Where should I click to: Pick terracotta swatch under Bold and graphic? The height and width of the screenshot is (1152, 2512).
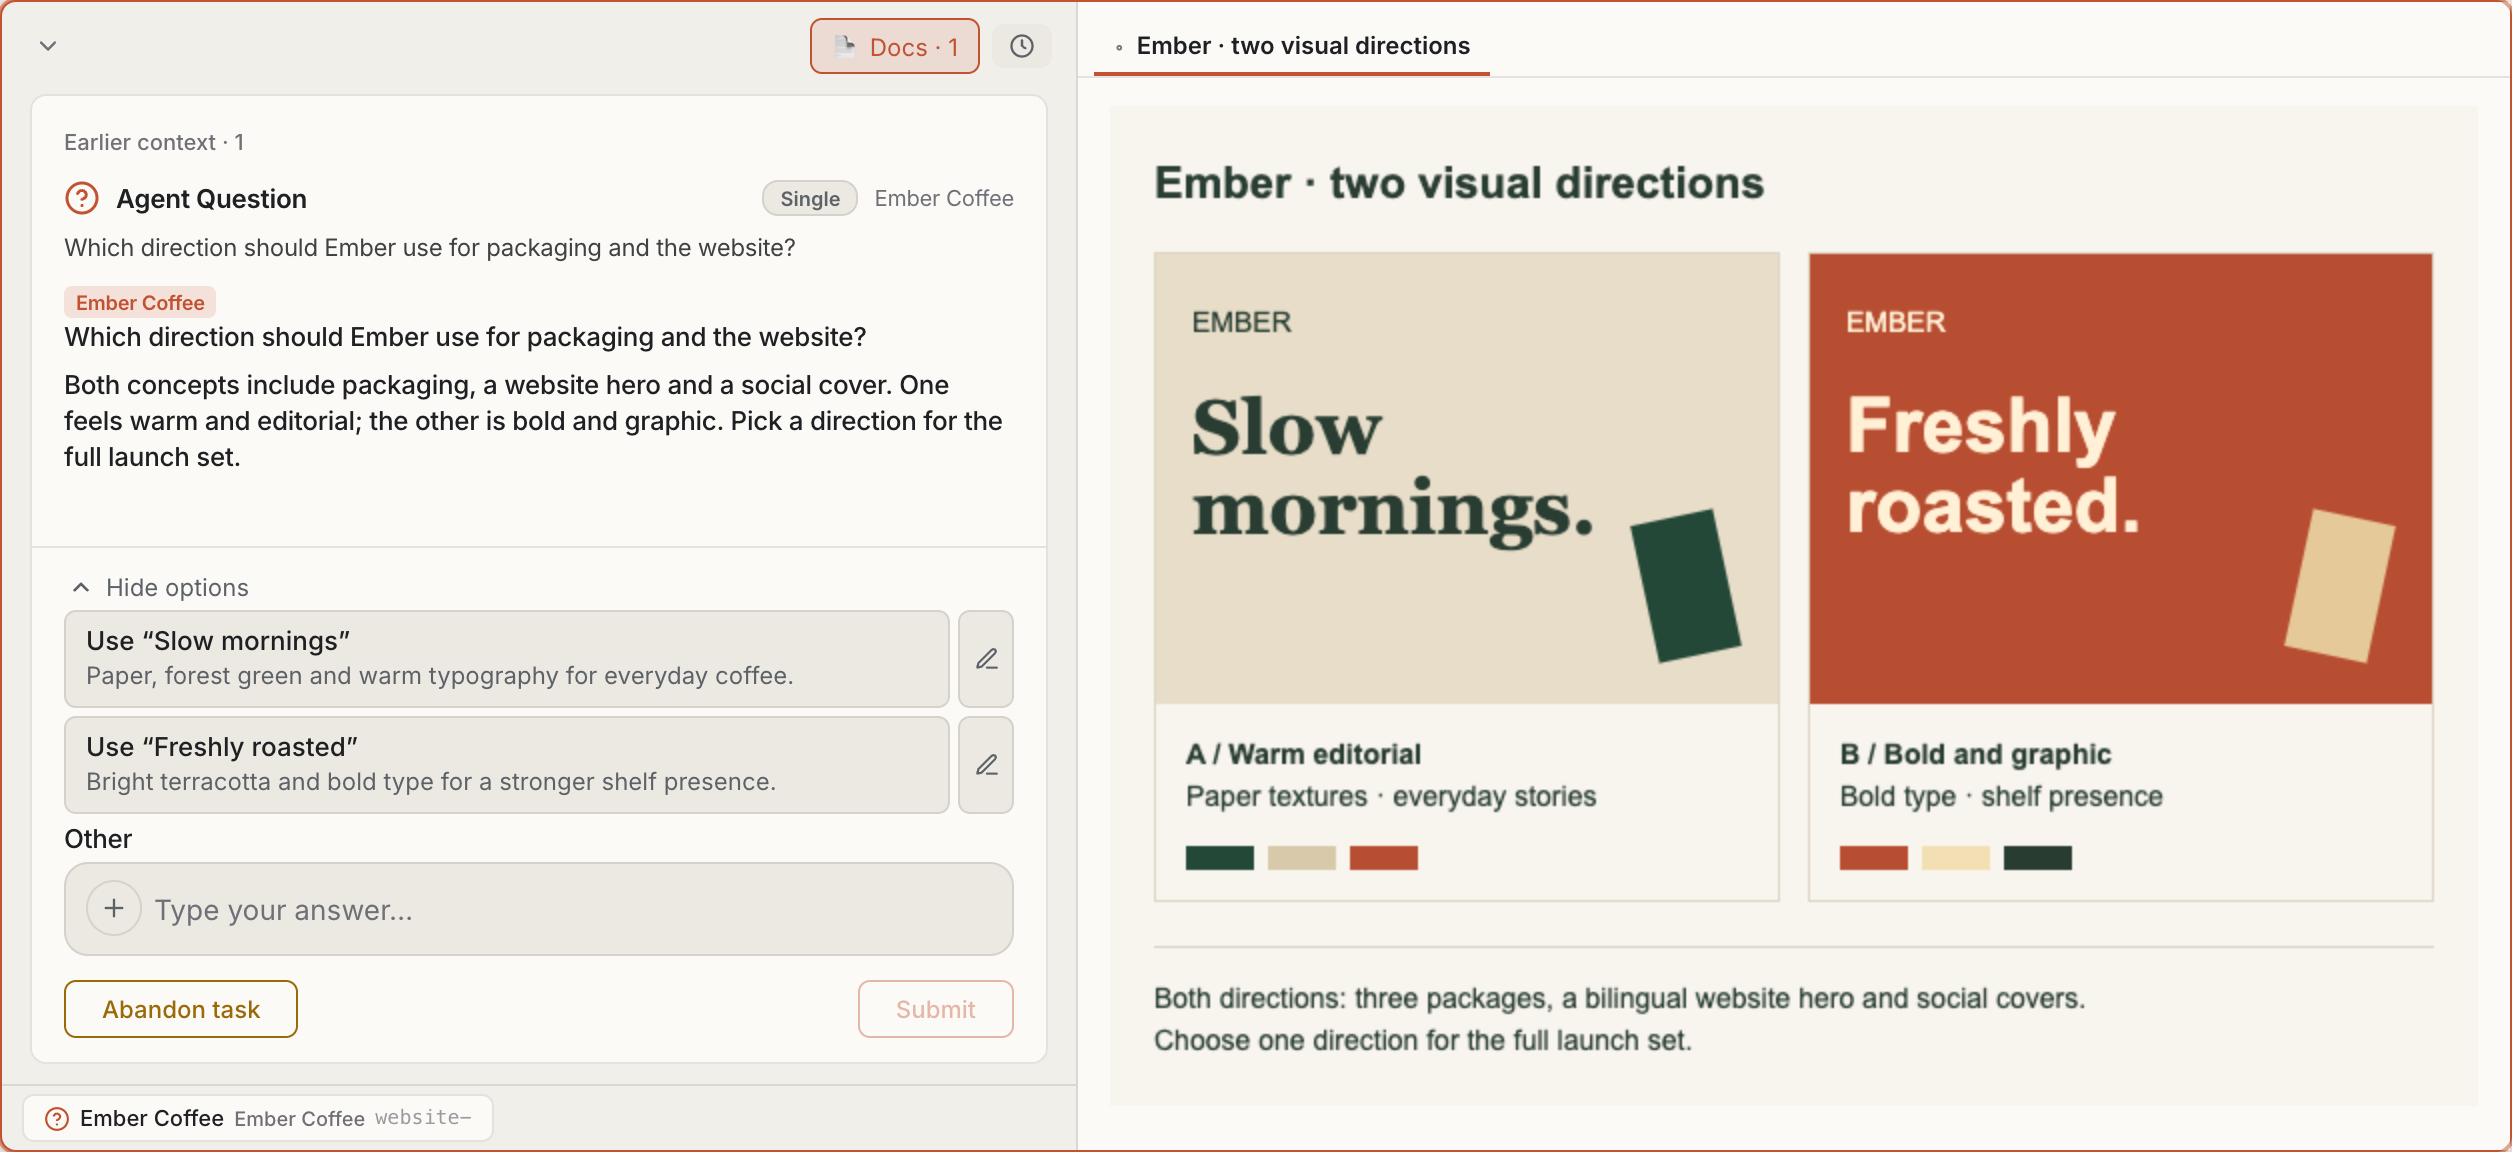[1873, 857]
